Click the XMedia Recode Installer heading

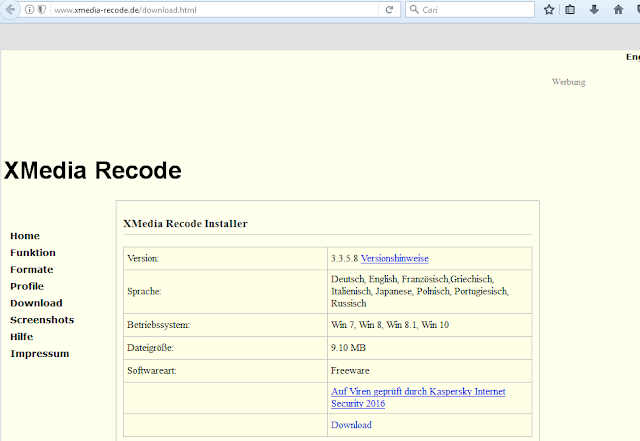click(185, 224)
